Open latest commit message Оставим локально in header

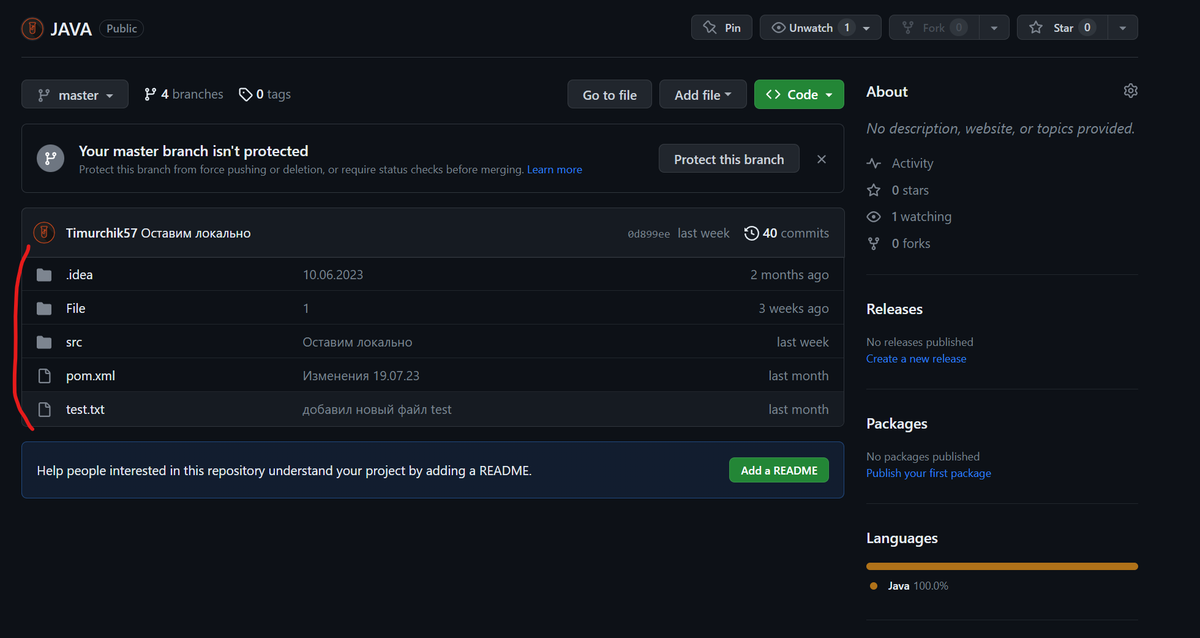point(196,233)
